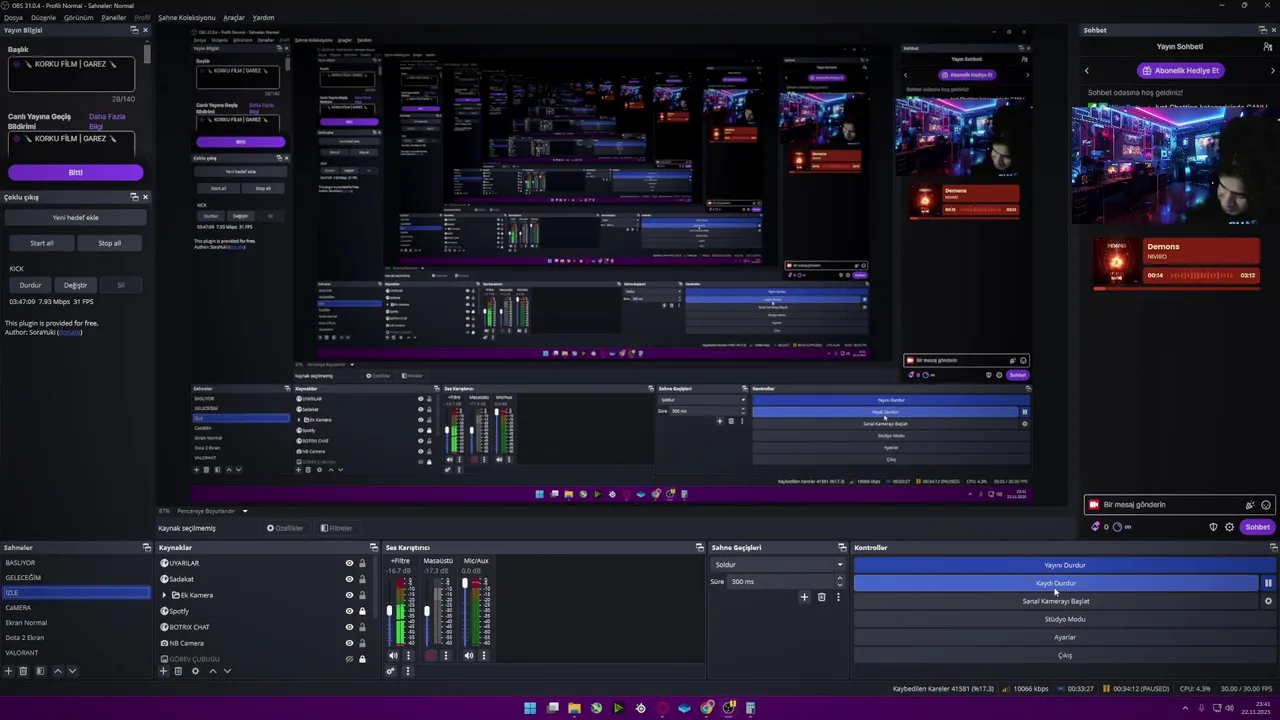Open emoji picker in chat input
The height and width of the screenshot is (720, 1280).
[x=1266, y=505]
